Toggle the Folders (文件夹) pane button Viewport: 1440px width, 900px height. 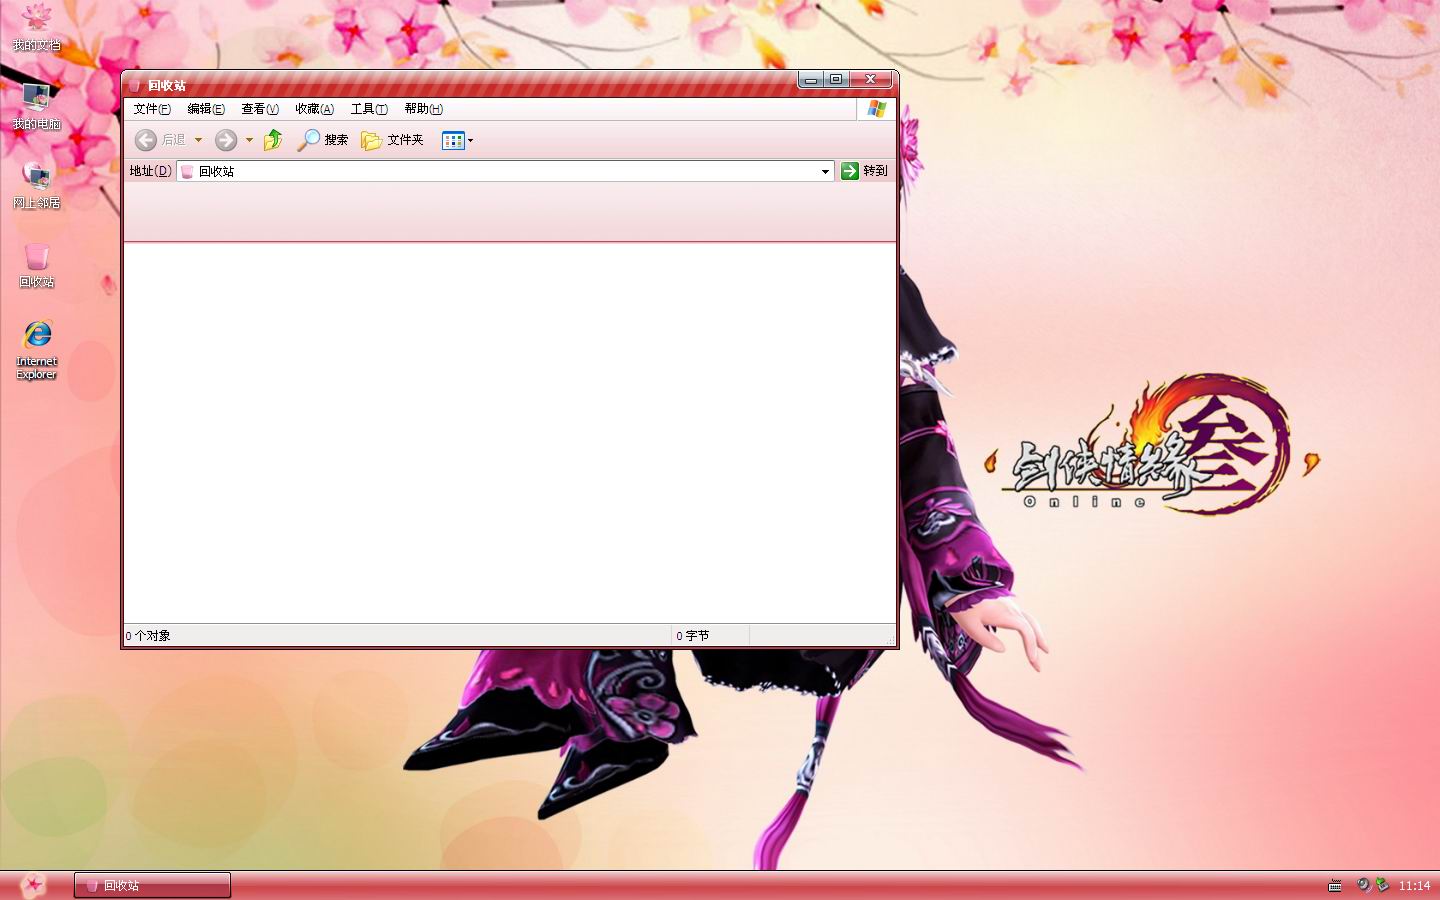(x=392, y=140)
